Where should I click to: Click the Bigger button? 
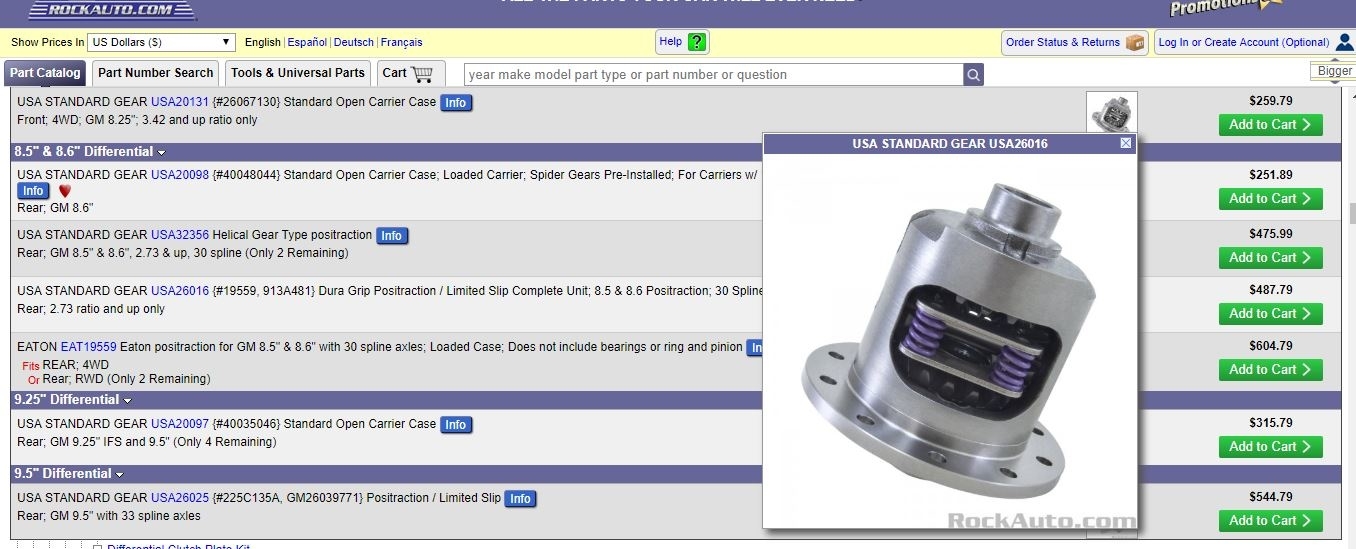pos(1334,71)
